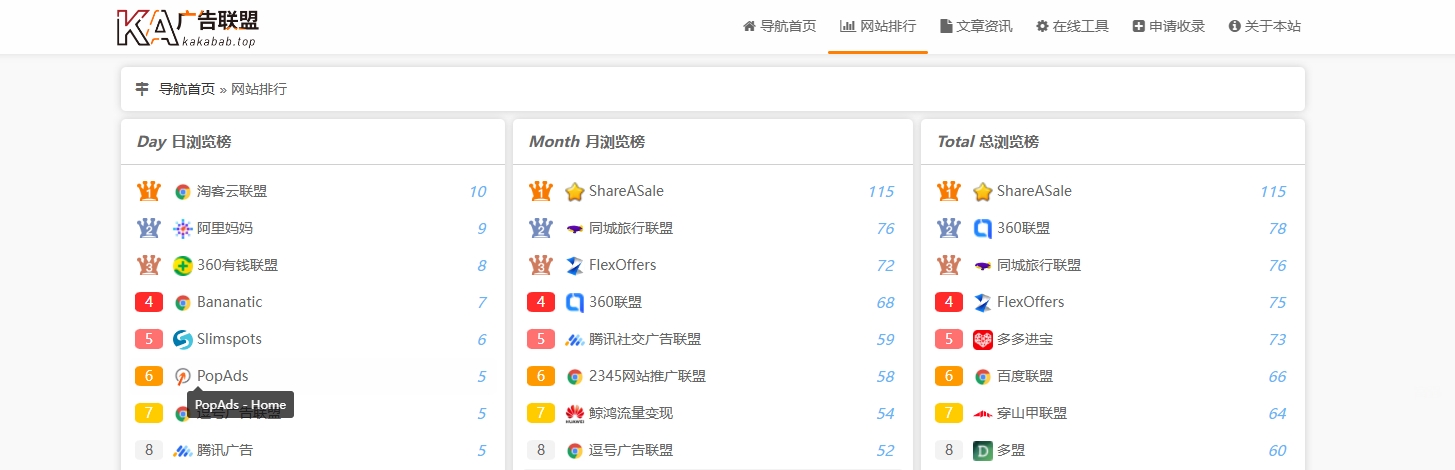Click view count 10 beside 淘客云联盟
1455x470 pixels.
[x=478, y=192]
